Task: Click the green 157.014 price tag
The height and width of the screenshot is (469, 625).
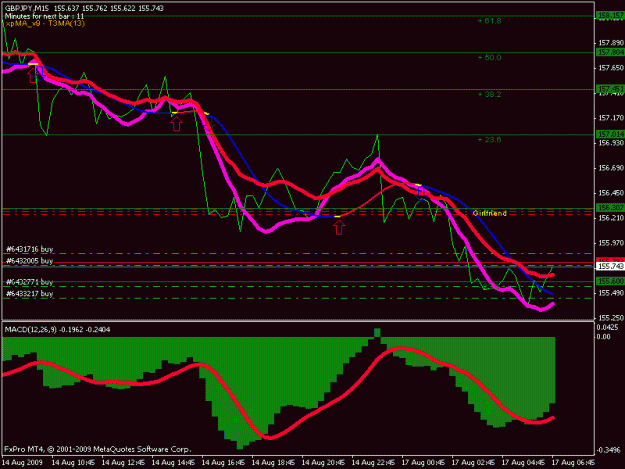Action: 611,134
